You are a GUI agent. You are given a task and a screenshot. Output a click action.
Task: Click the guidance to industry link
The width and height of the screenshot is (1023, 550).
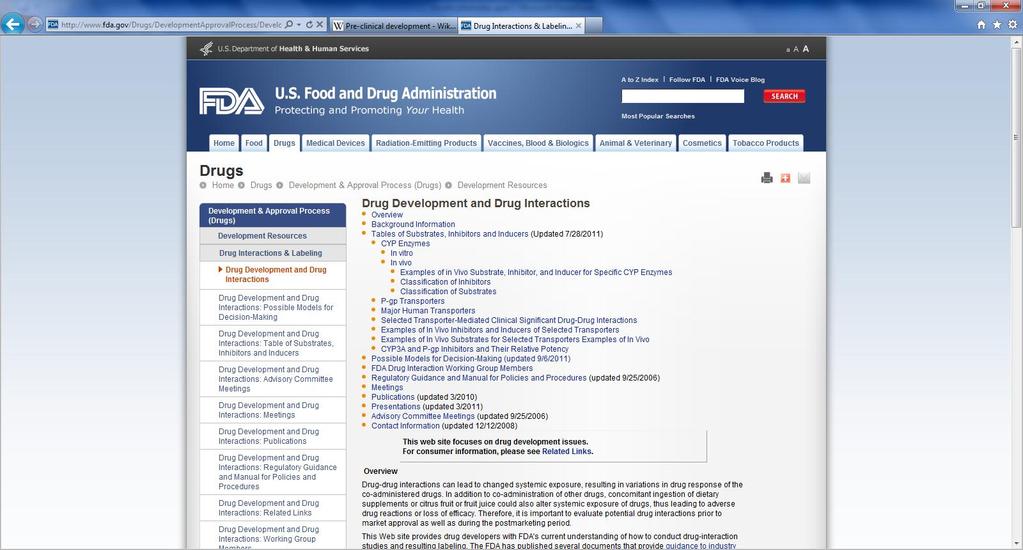click(x=701, y=545)
